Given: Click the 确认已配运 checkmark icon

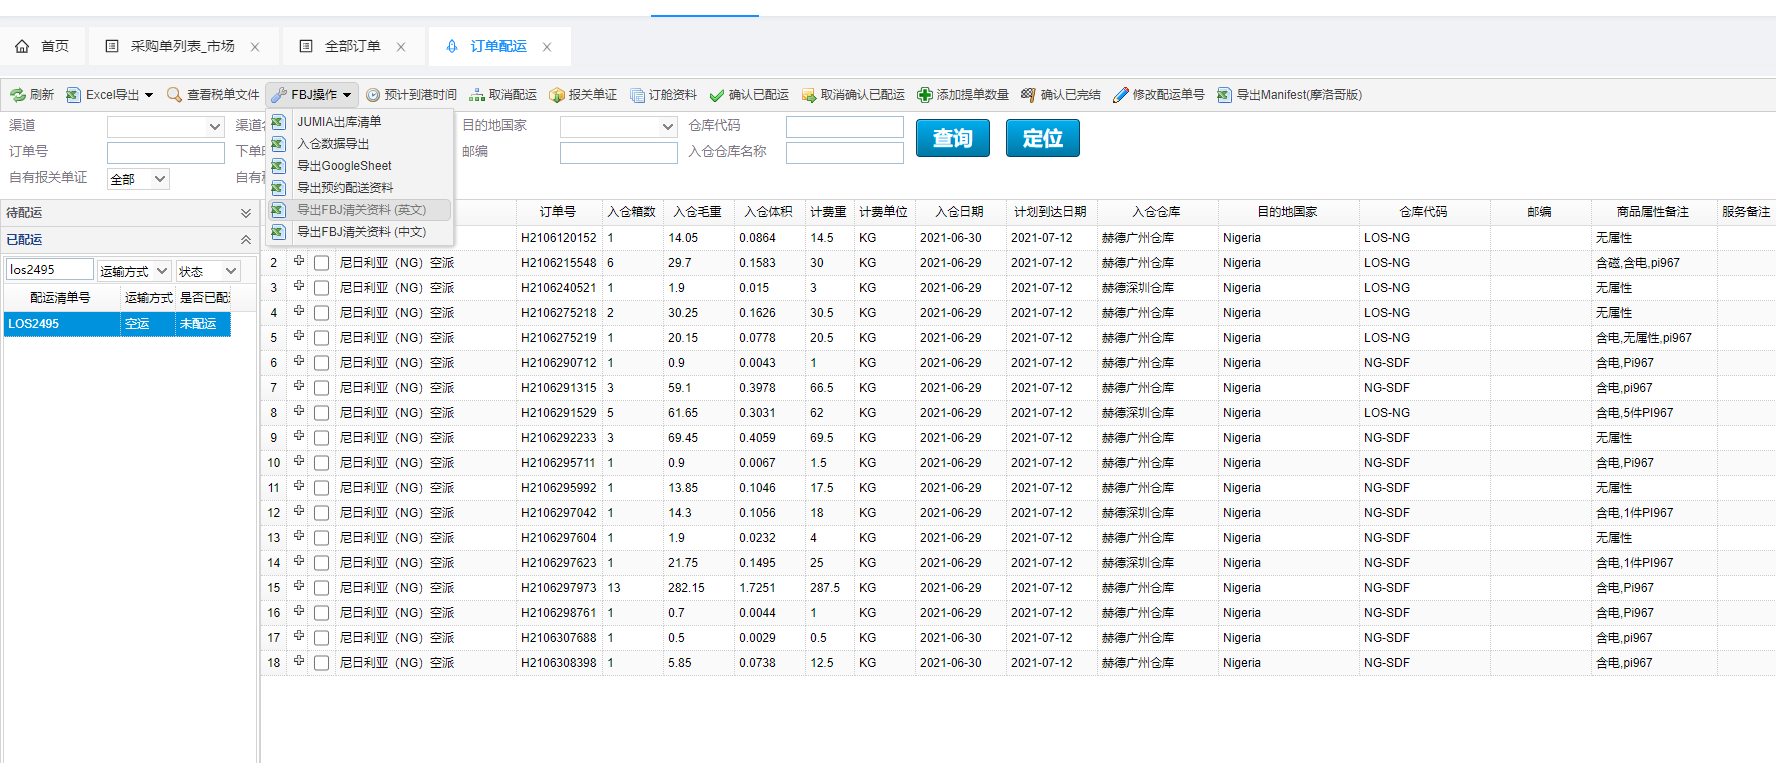Looking at the screenshot, I should point(717,95).
